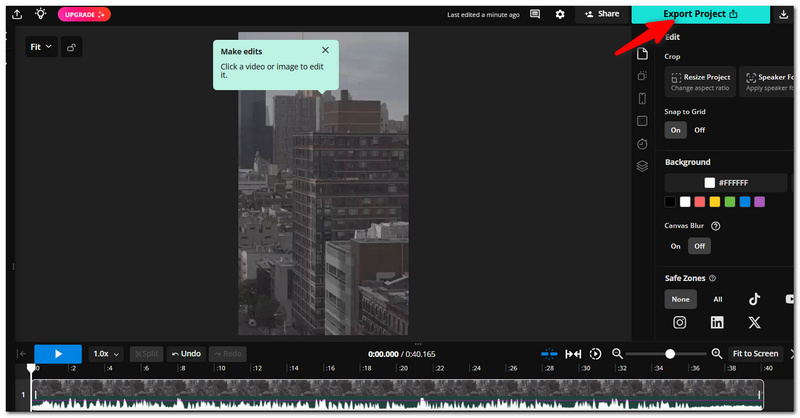The height and width of the screenshot is (418, 800).
Task: Click the Share button
Action: (602, 14)
